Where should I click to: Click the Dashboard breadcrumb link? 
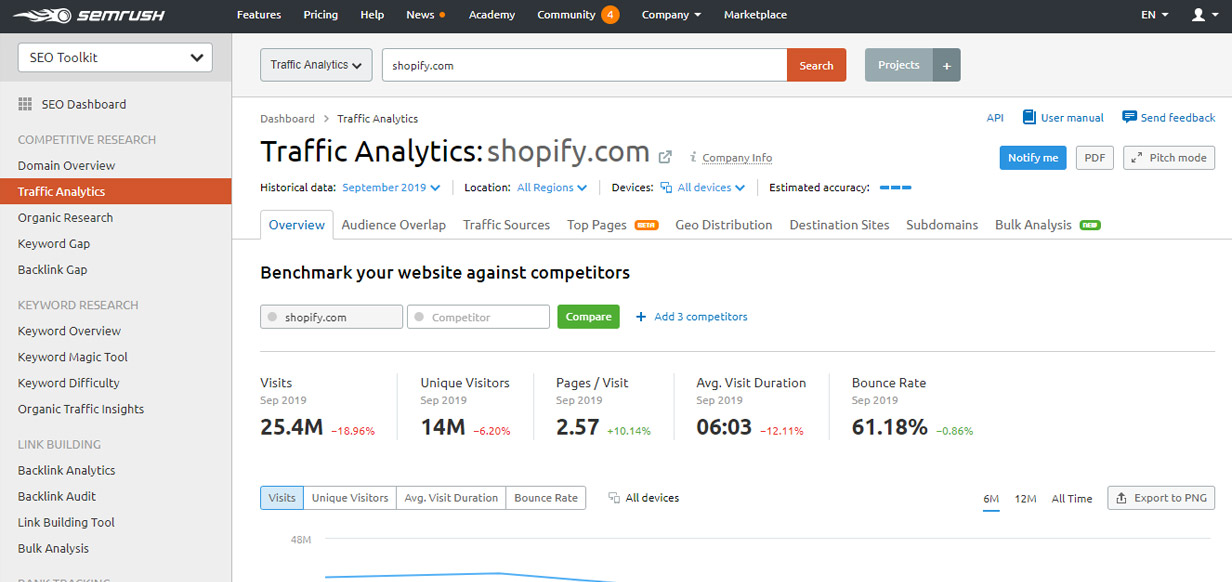[x=287, y=119]
